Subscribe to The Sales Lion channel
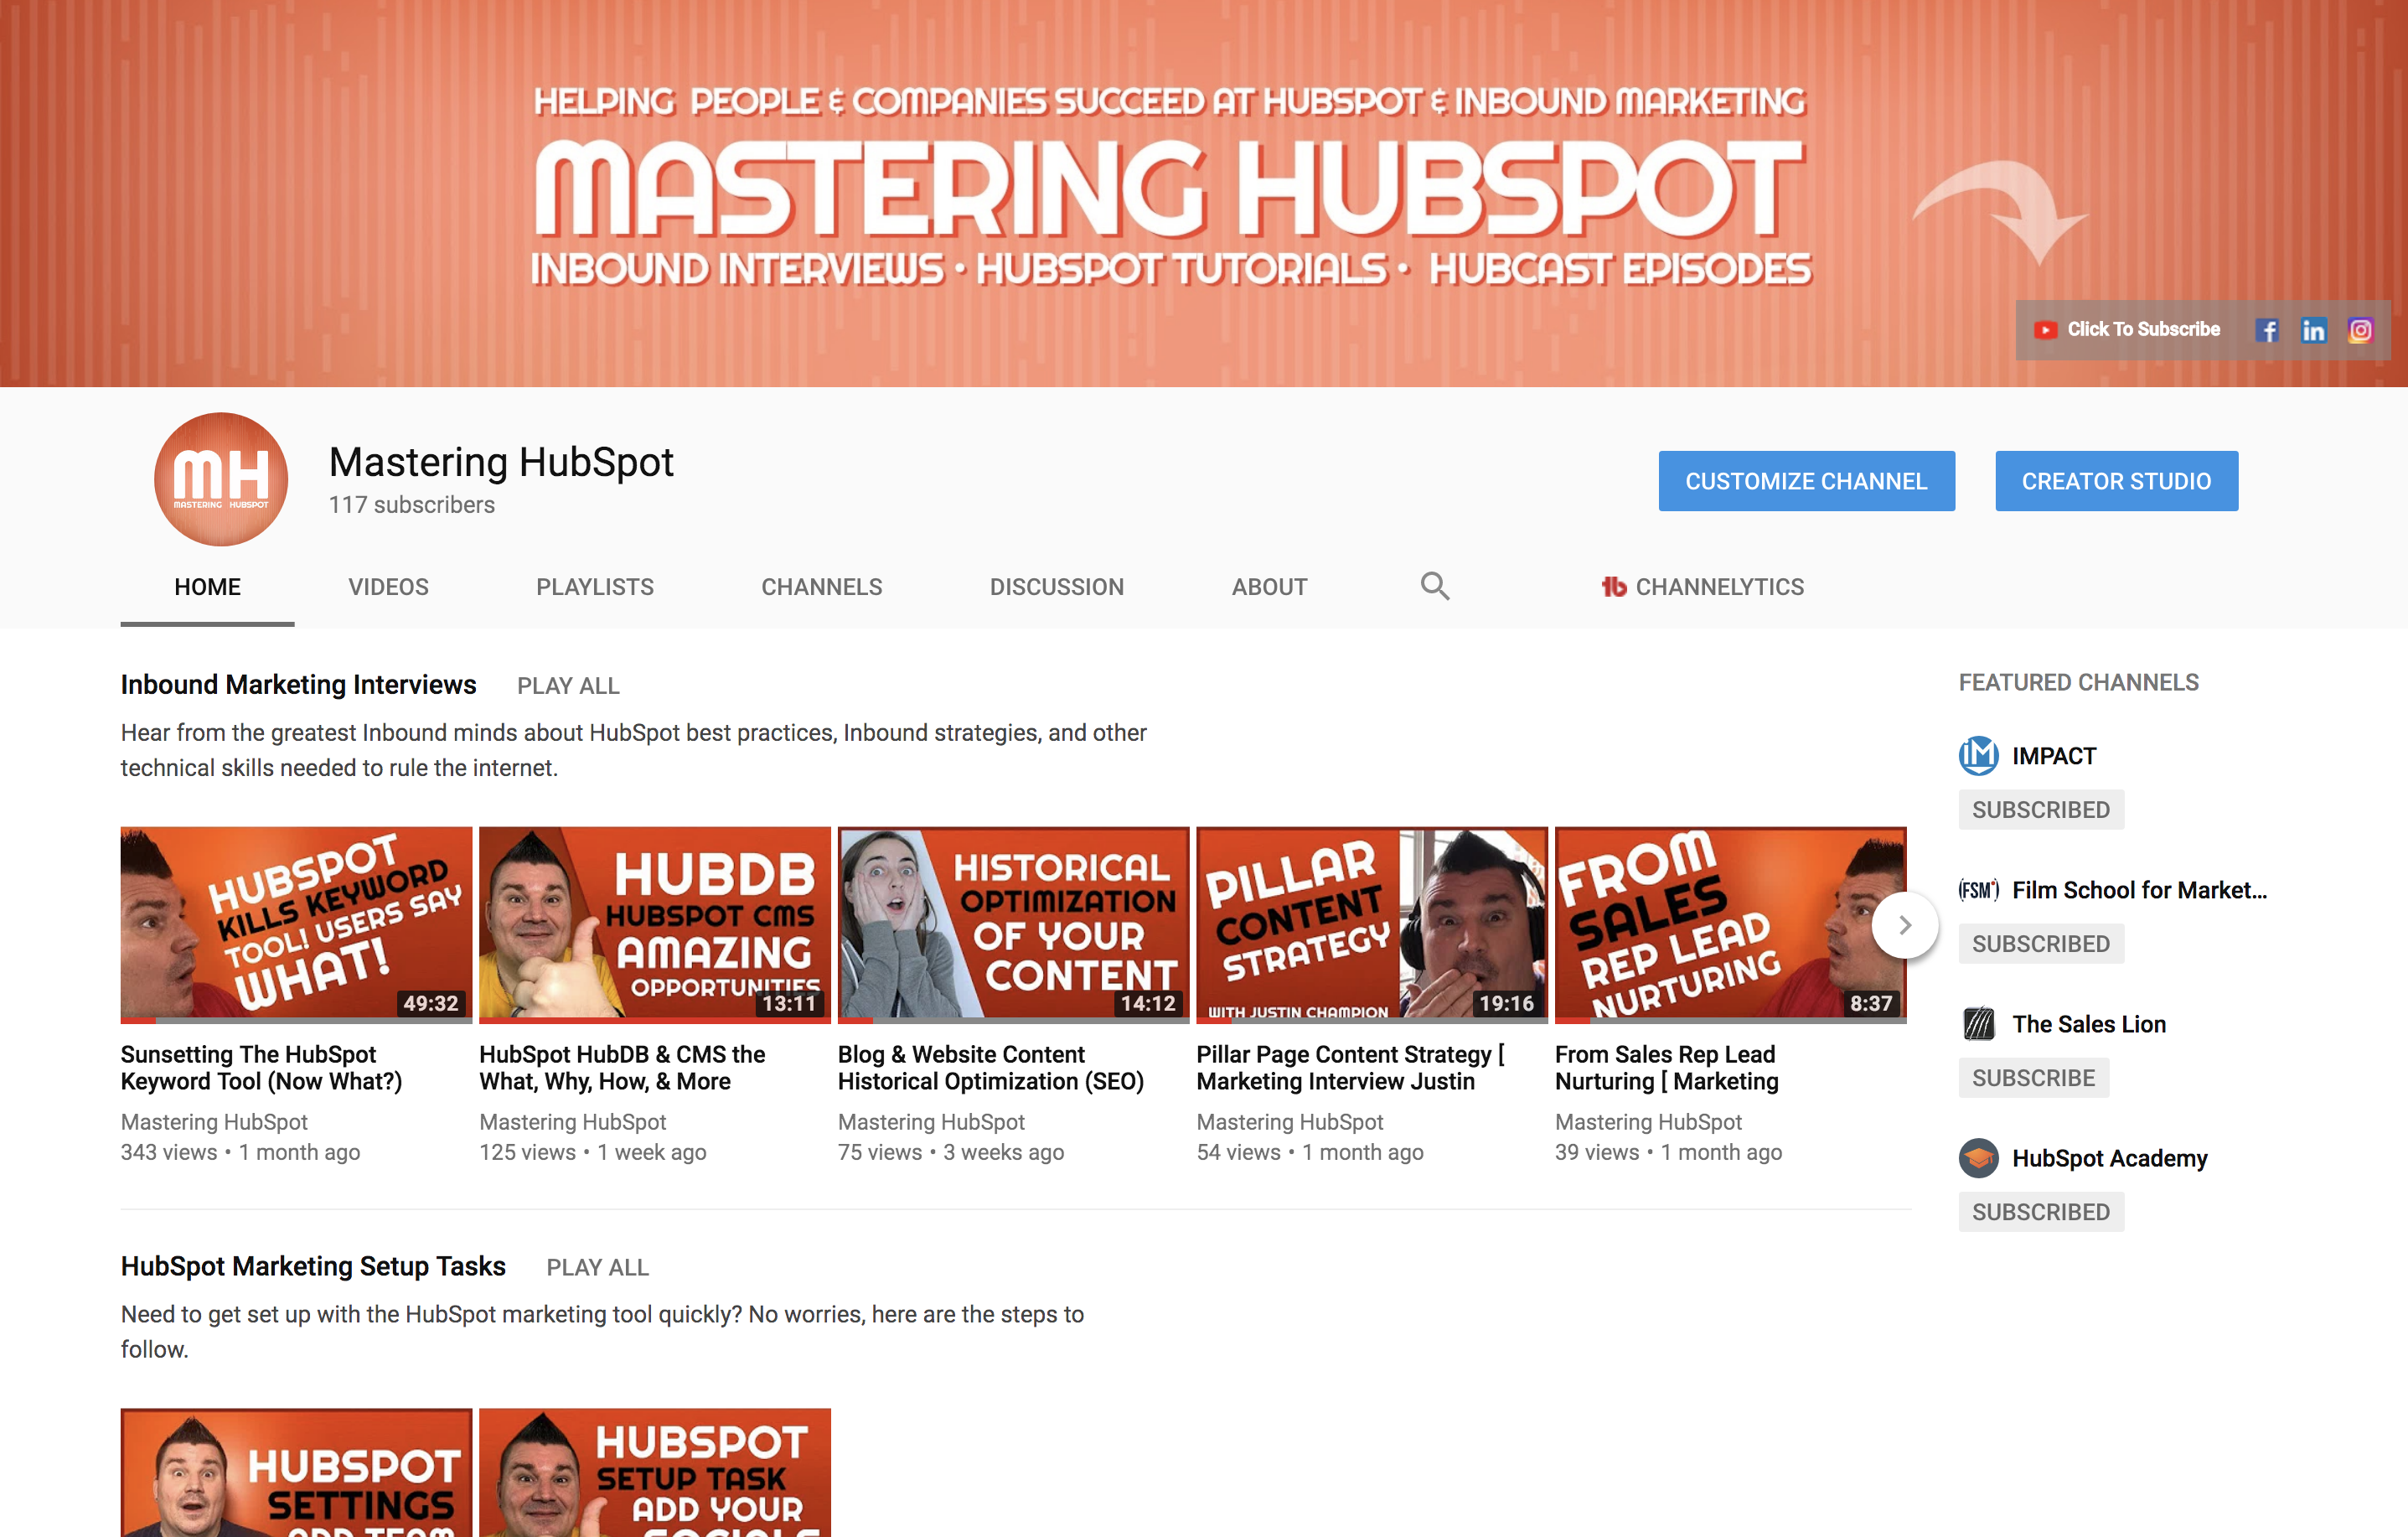 tap(2033, 1077)
